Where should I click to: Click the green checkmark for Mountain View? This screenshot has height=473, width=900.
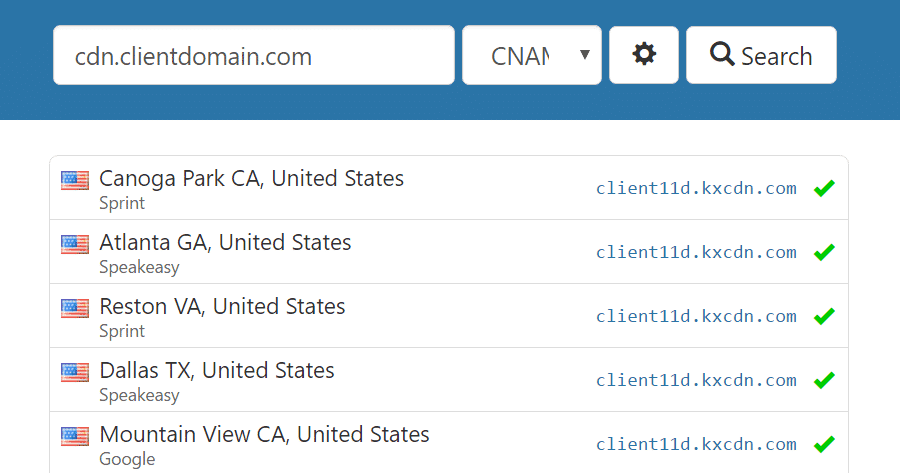[824, 444]
